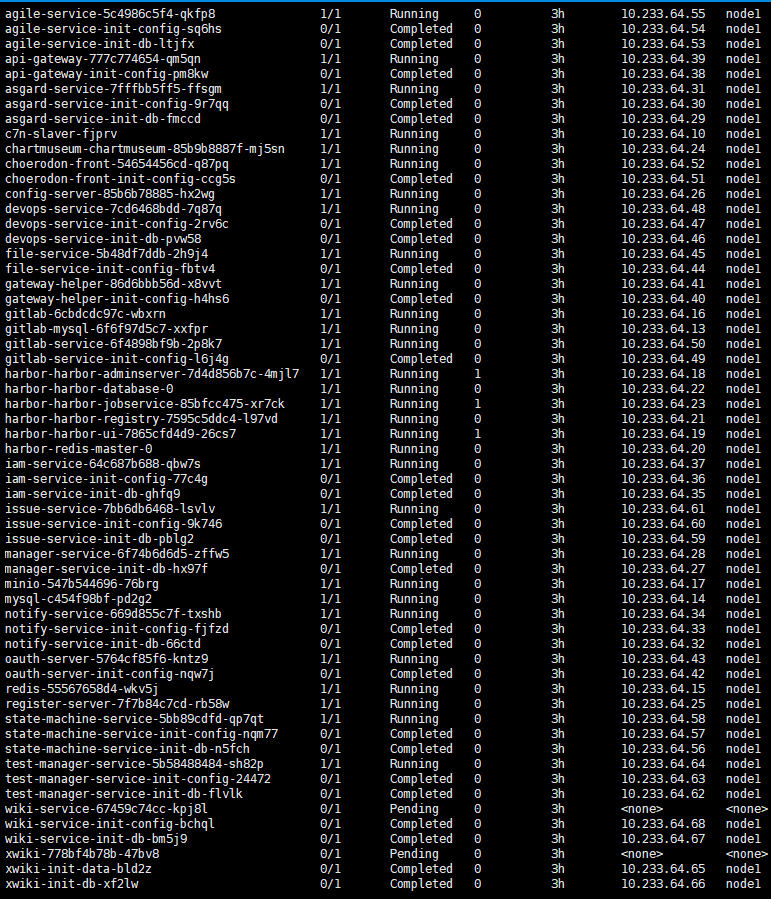Screen dimensions: 771x899
Task: Click gitlab-mysql-6f6f97d5c7-xxfpr text
Action: pos(107,329)
